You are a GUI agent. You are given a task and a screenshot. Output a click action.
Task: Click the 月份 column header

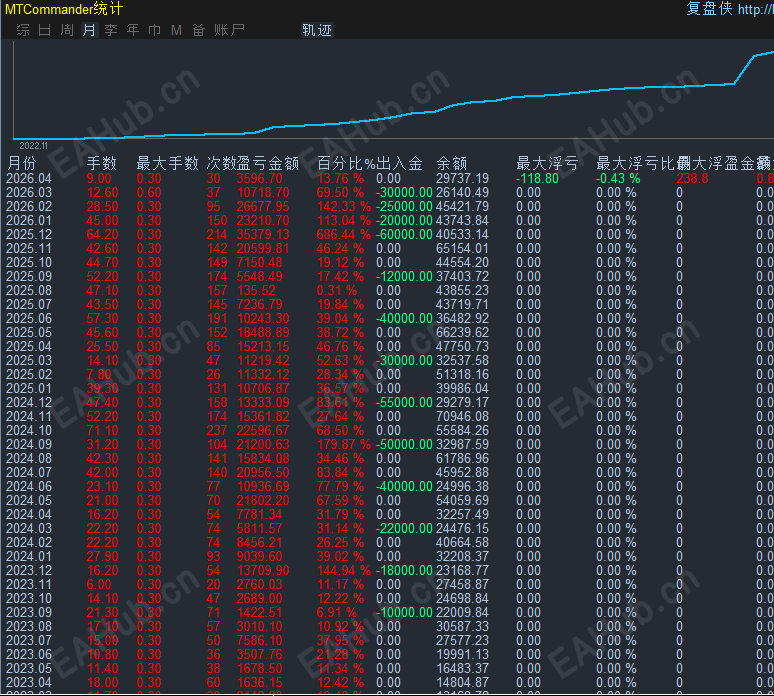[22, 163]
